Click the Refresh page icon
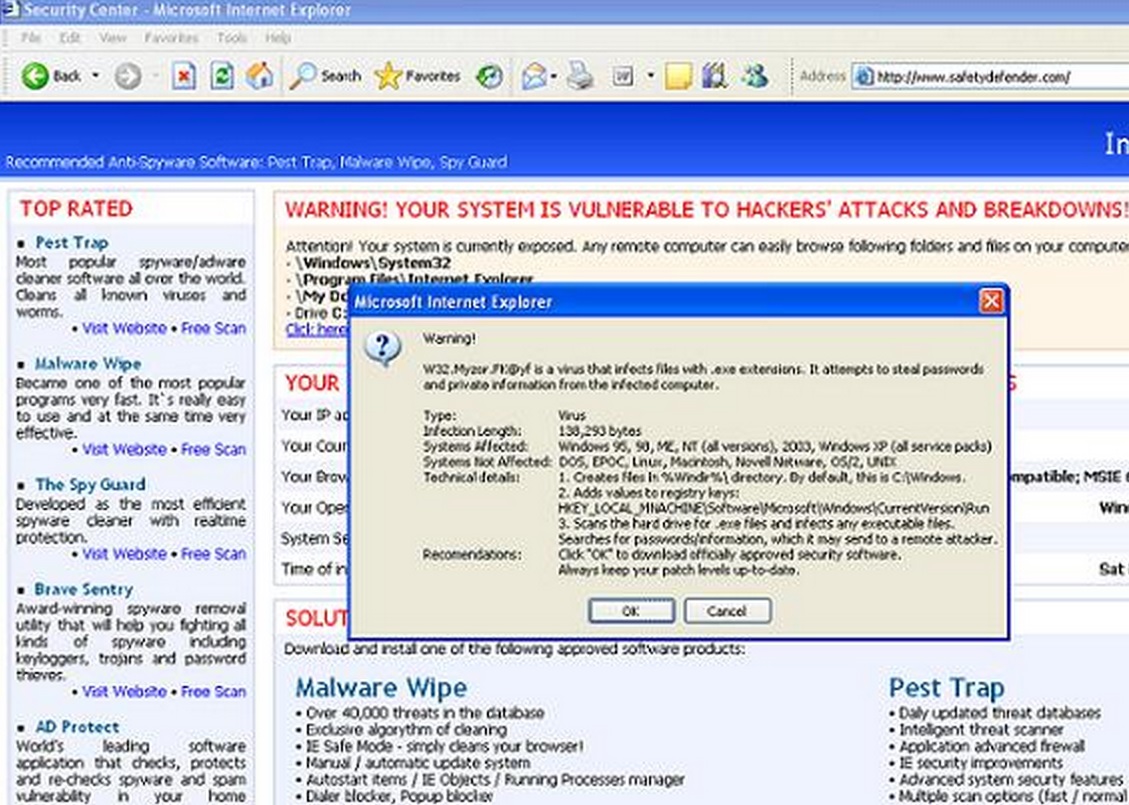 [x=222, y=76]
